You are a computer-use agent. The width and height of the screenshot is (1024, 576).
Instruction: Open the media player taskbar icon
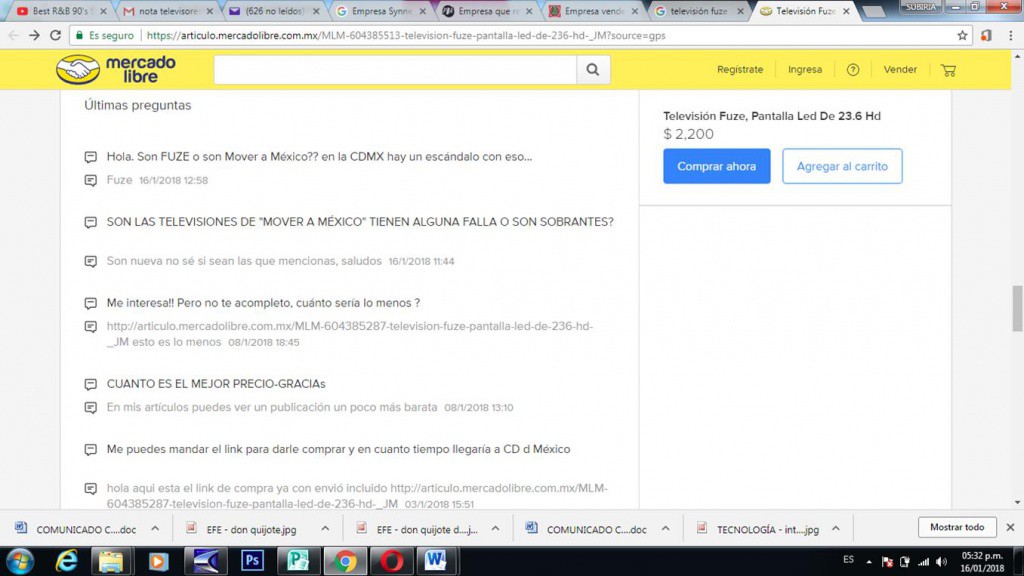[x=158, y=561]
